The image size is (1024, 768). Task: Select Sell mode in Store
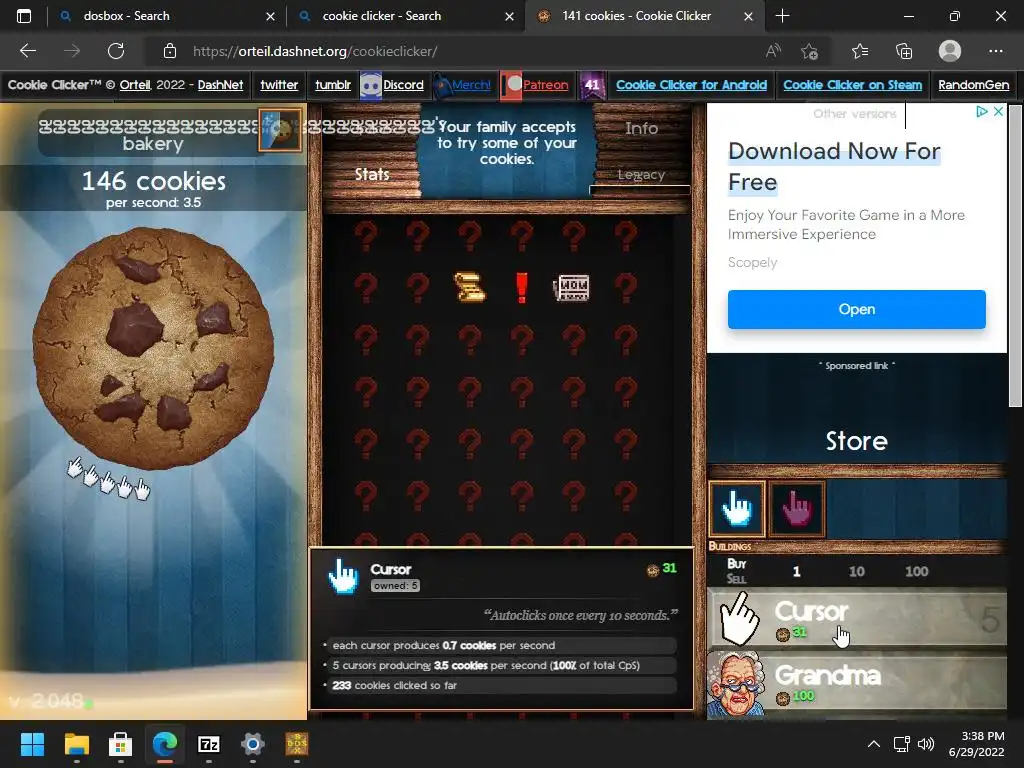tap(736, 579)
